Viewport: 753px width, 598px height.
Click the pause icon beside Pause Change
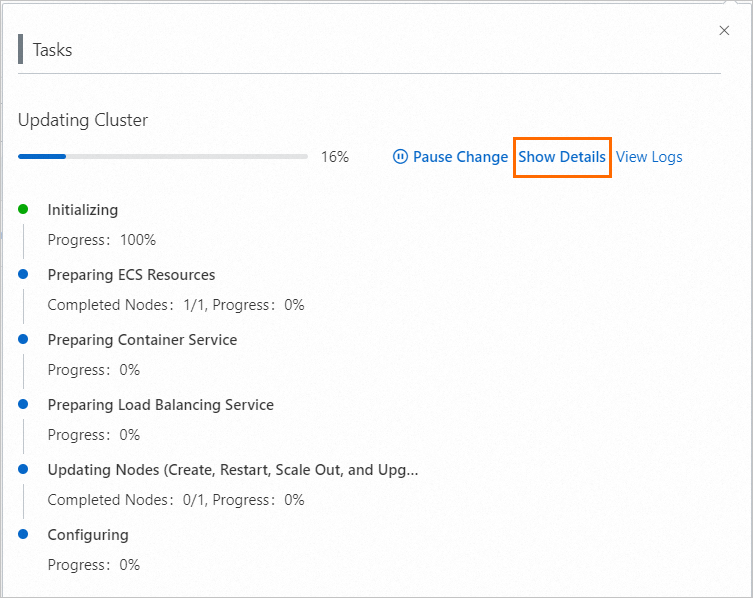point(400,157)
